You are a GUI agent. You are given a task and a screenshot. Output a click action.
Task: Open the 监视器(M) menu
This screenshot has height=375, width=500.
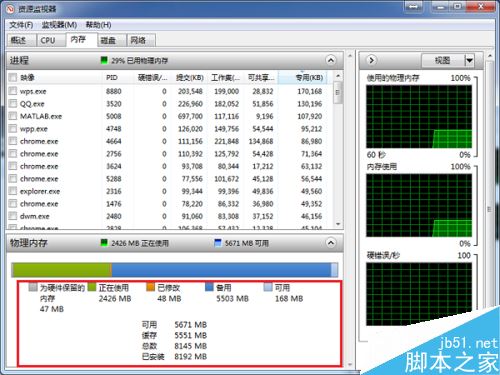(59, 25)
